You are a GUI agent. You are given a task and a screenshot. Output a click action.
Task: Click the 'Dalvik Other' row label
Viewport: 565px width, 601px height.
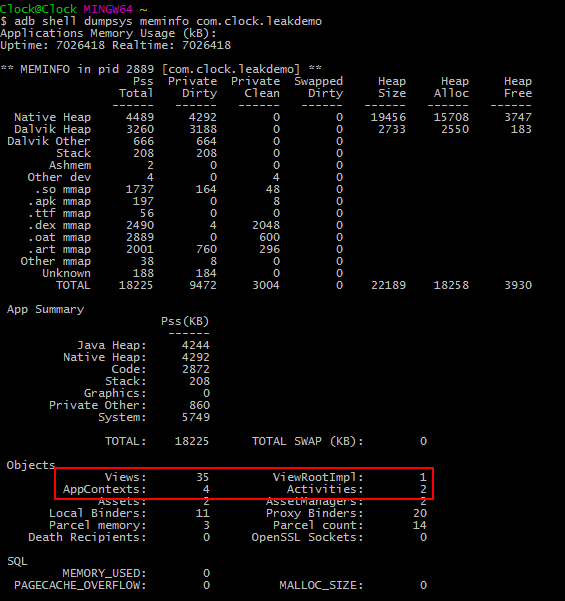click(49, 141)
